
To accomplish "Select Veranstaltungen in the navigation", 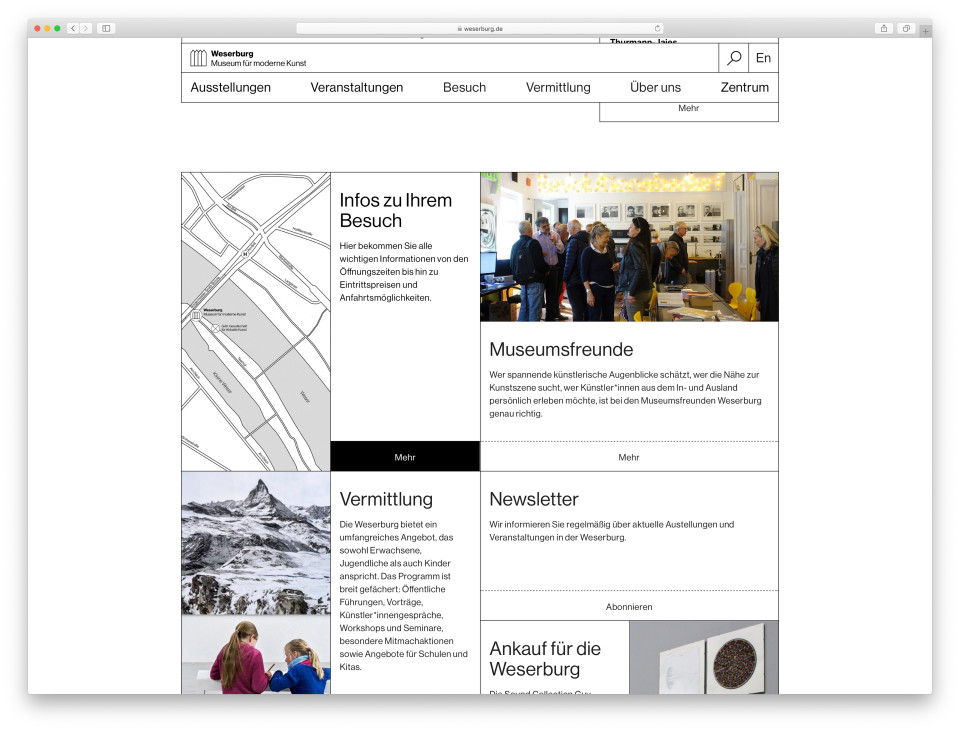I will [x=356, y=88].
